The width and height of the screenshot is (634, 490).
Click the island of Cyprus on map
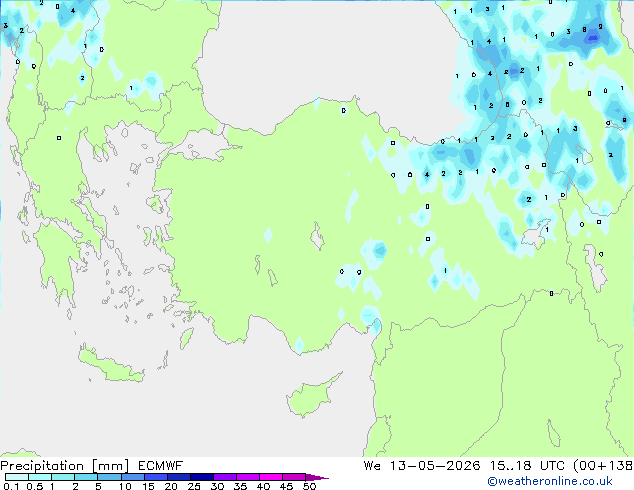pos(309,398)
